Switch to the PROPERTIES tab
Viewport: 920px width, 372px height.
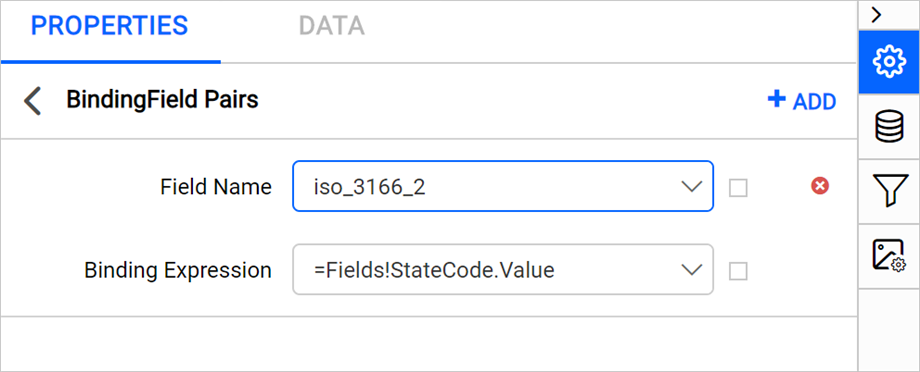pos(110,26)
